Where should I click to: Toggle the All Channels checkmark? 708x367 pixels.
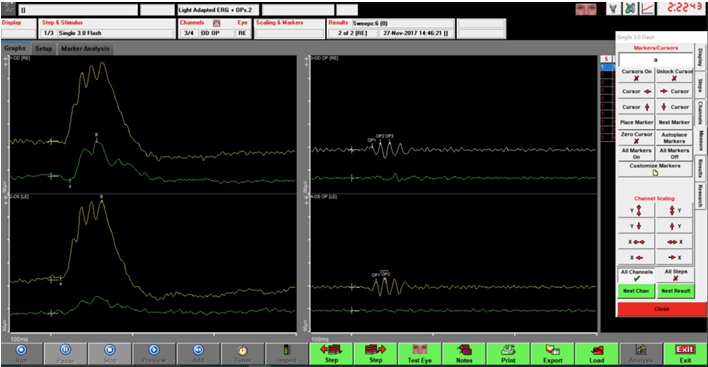click(x=636, y=275)
